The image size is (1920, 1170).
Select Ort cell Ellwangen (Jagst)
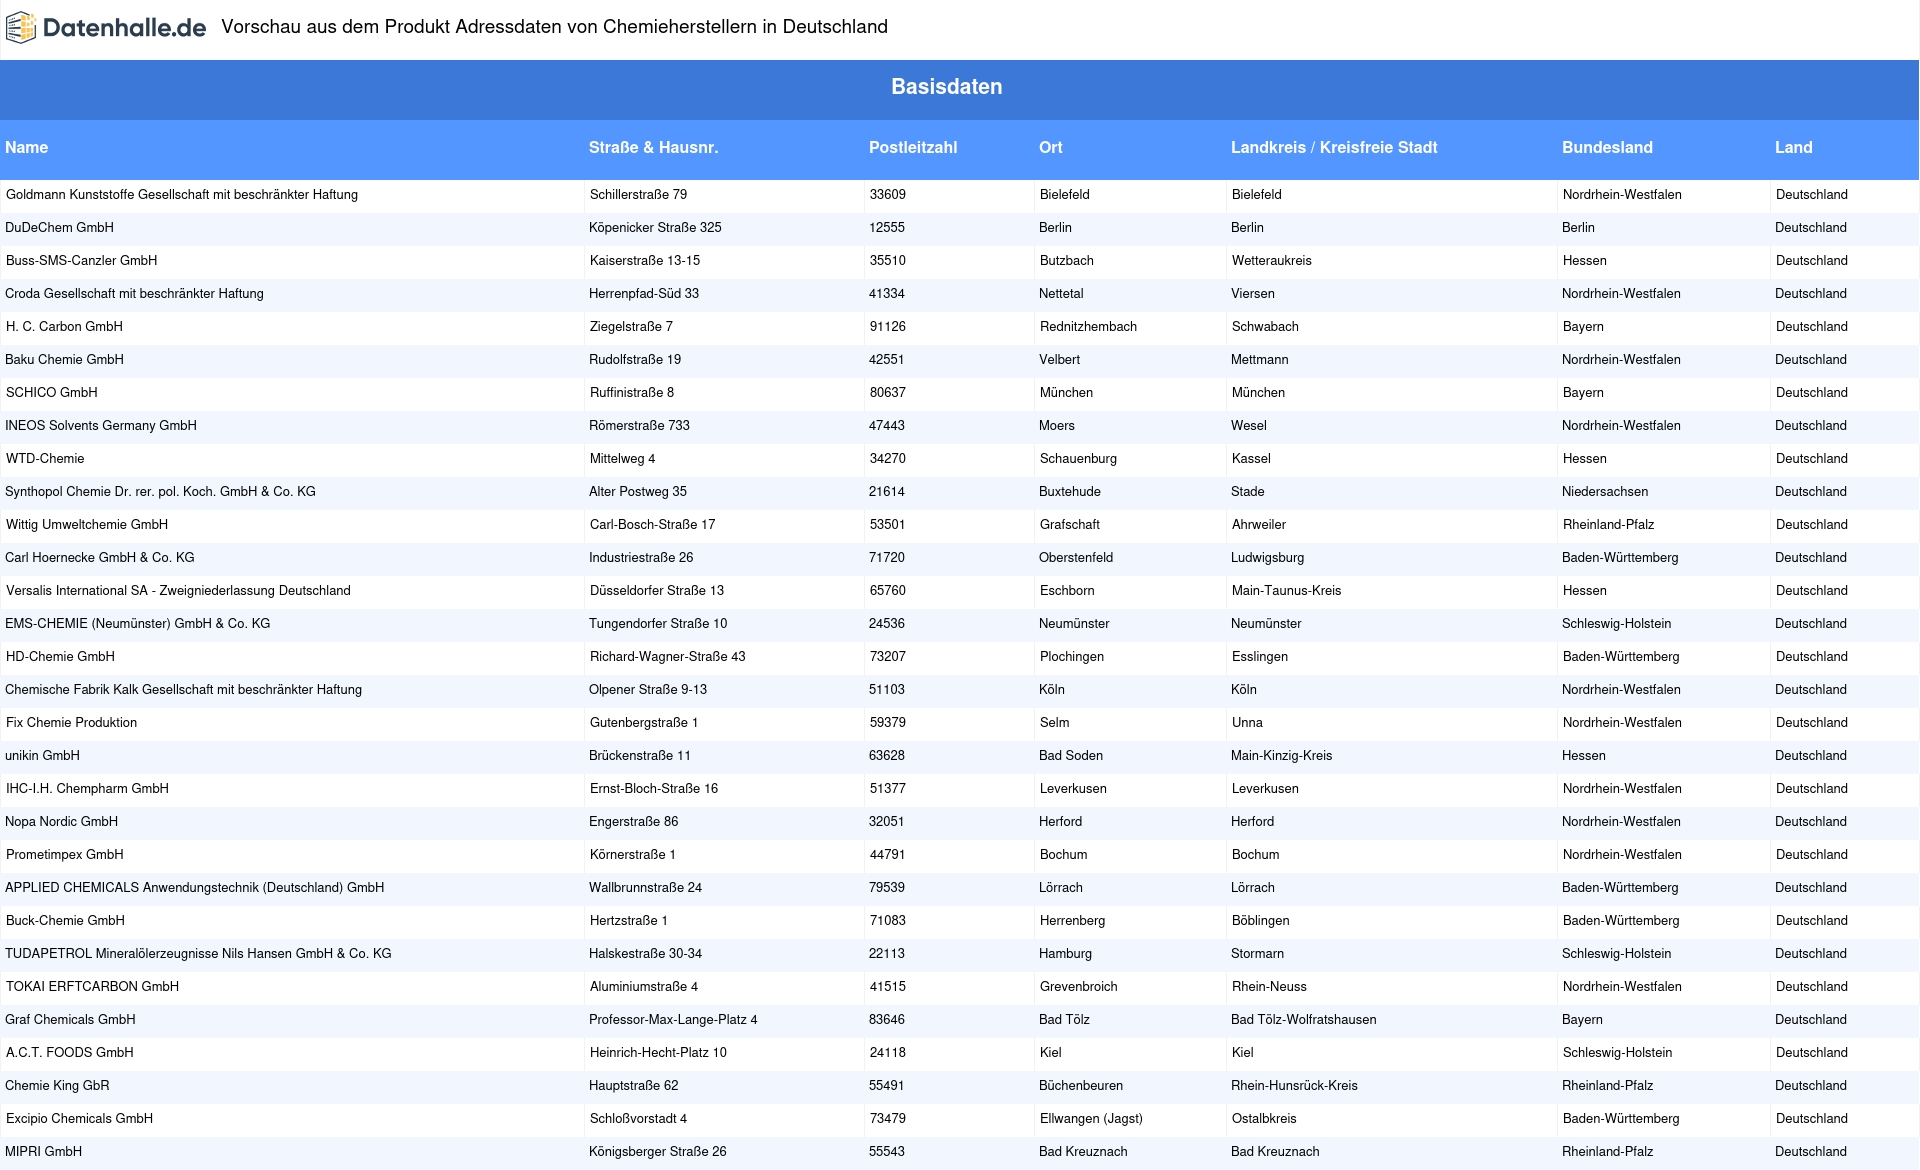[1091, 1119]
